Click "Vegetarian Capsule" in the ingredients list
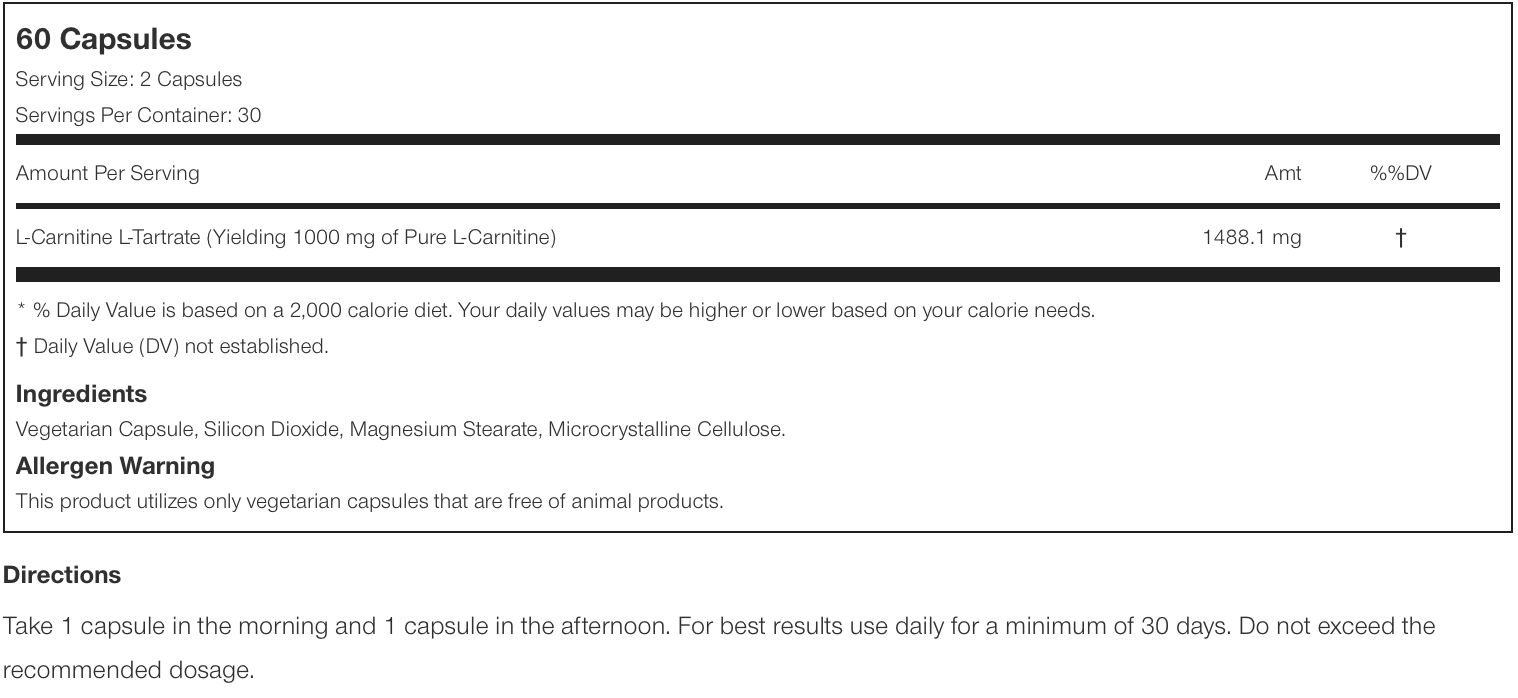The image size is (1518, 698). 105,429
